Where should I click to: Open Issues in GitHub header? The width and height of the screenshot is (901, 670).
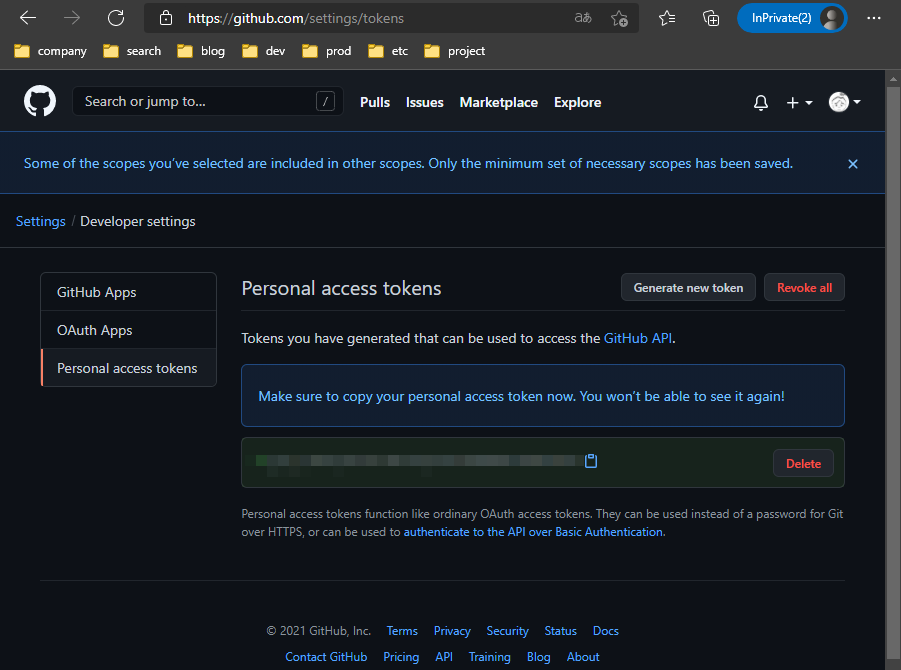click(x=425, y=102)
